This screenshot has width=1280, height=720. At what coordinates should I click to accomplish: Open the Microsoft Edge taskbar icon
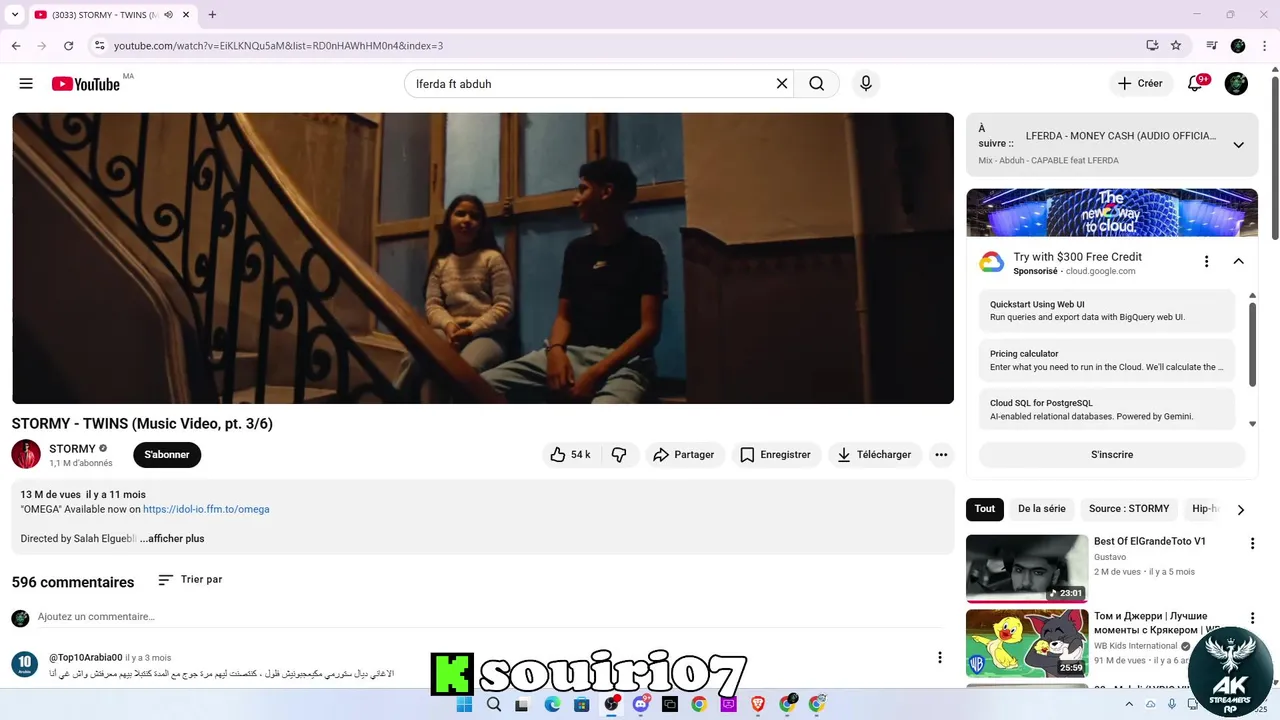(552, 704)
